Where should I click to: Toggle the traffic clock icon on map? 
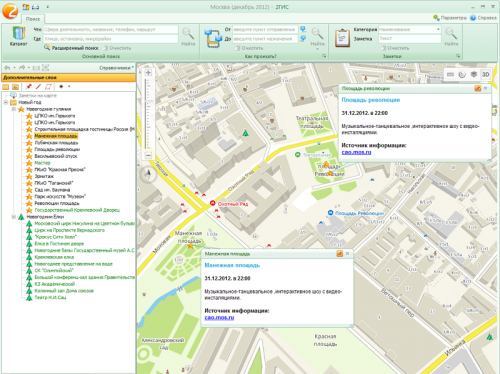coord(462,74)
